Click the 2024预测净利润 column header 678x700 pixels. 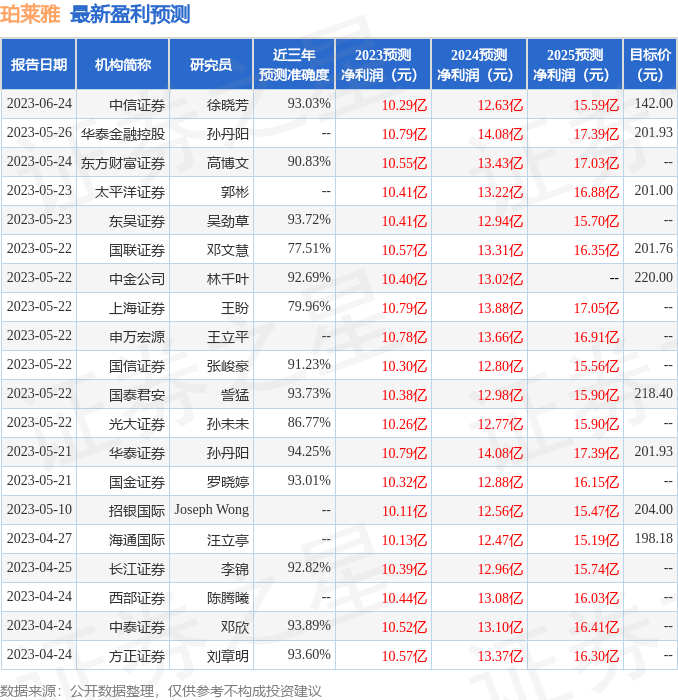tap(479, 65)
